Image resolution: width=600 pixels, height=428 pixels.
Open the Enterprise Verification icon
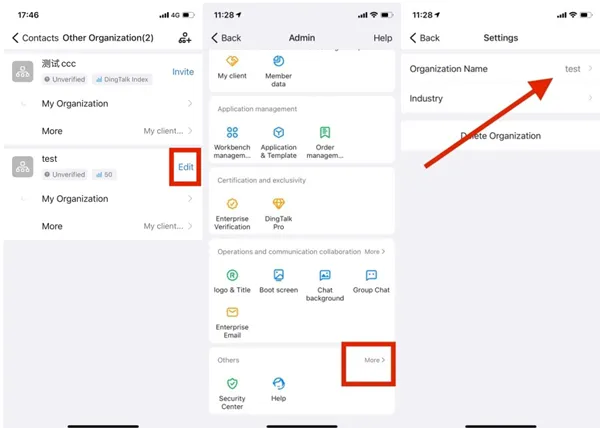pos(232,204)
